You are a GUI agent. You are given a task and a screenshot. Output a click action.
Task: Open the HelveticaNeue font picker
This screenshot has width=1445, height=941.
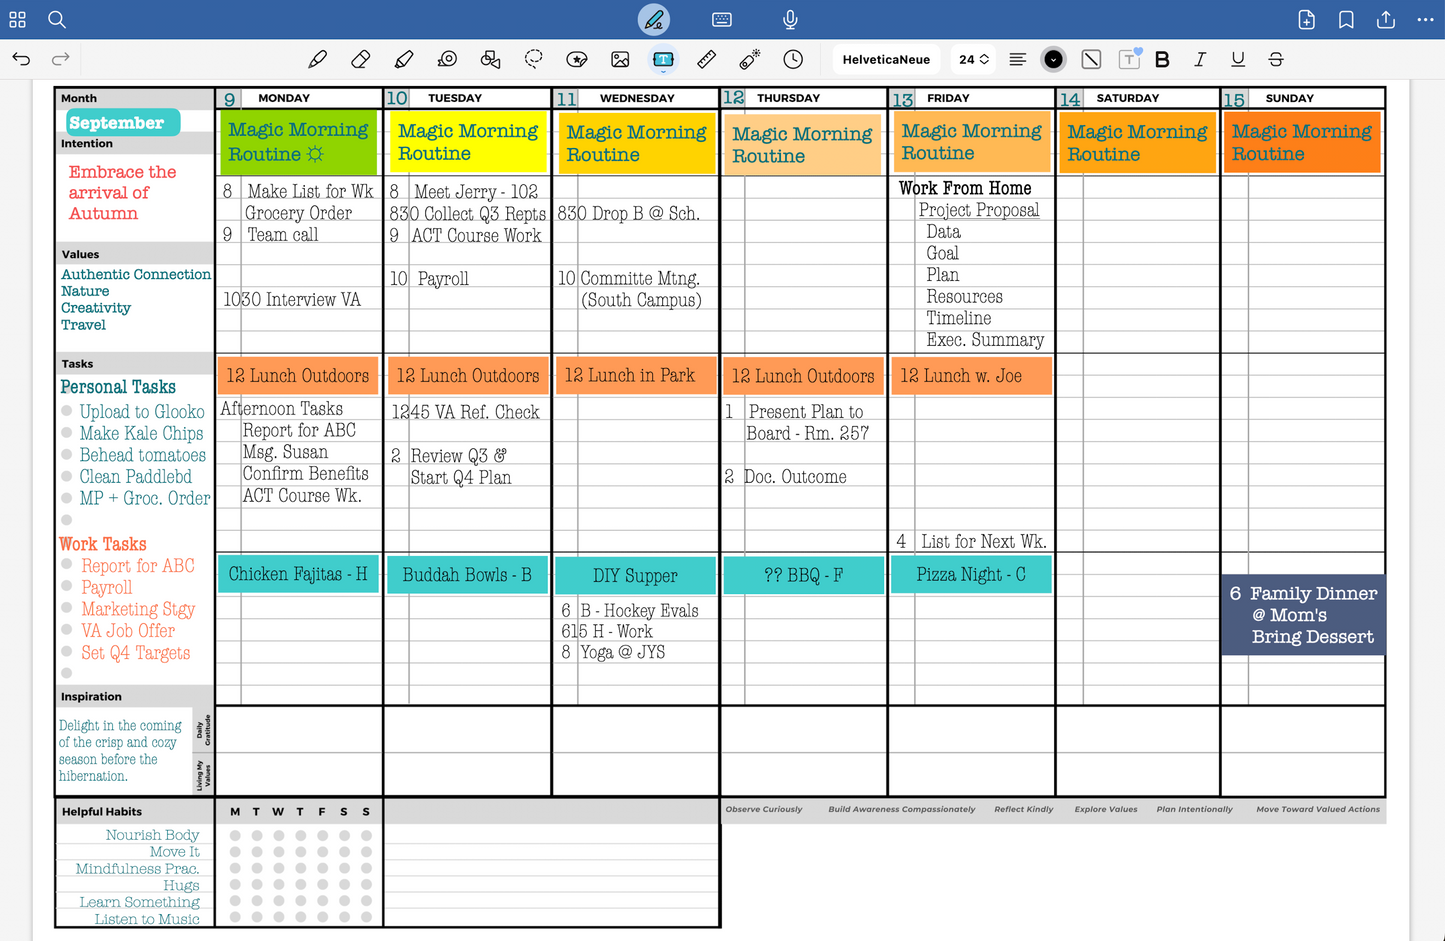pyautogui.click(x=886, y=60)
